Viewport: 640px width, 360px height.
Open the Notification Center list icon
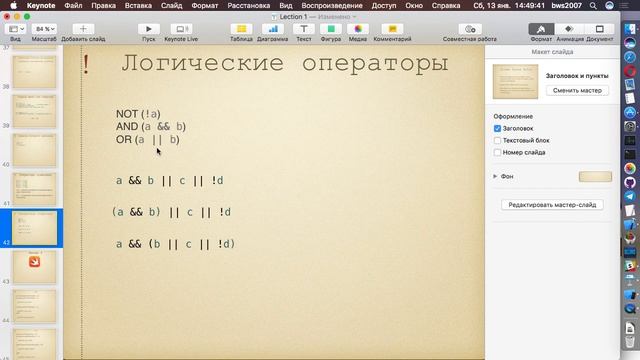[x=624, y=6]
